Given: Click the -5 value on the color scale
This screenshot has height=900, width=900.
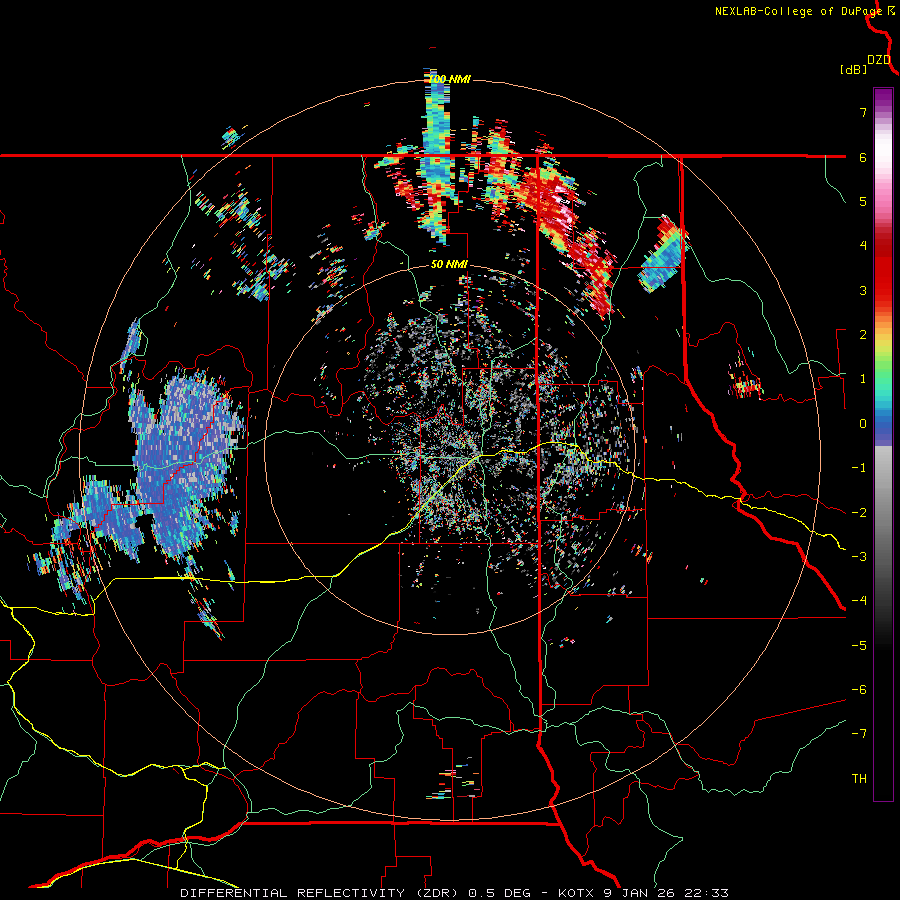Looking at the screenshot, I should click(x=859, y=646).
